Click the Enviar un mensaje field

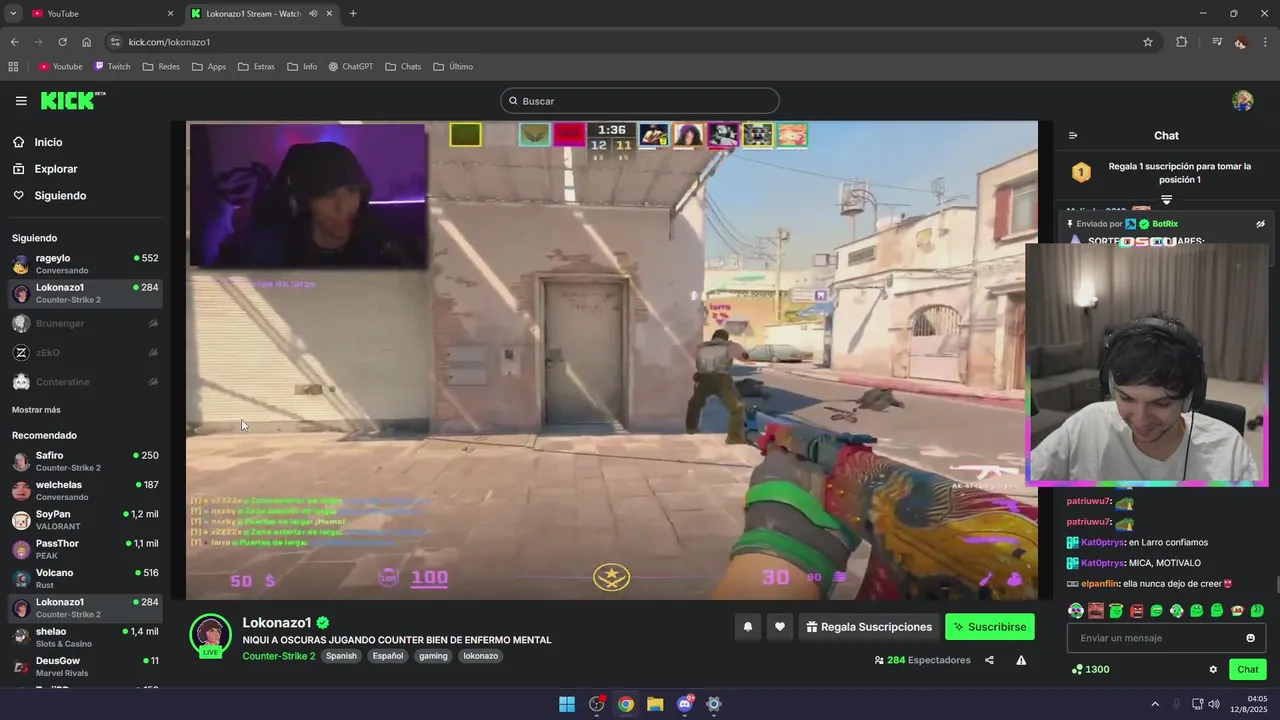click(1166, 638)
